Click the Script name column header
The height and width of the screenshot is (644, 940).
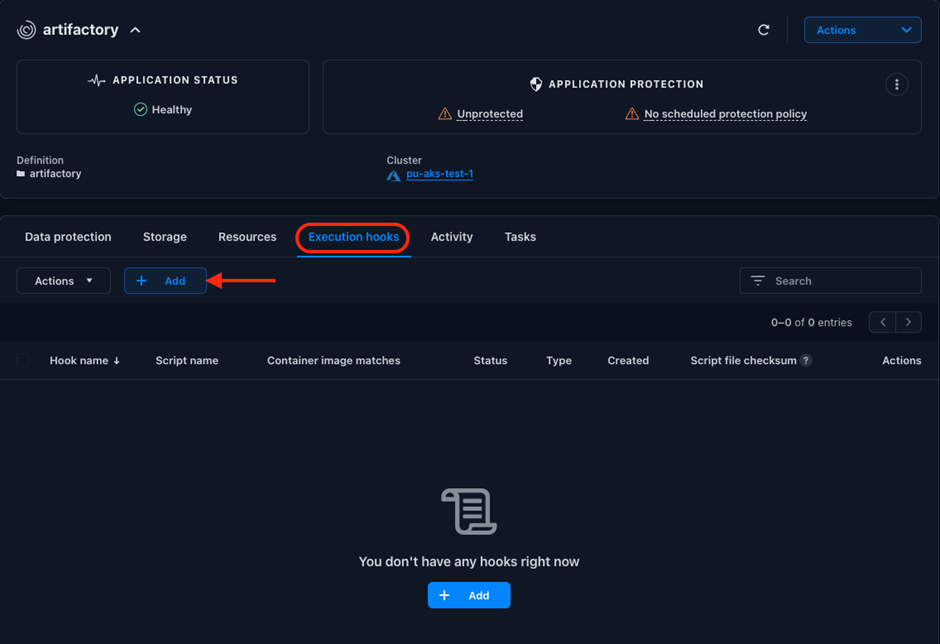pos(187,360)
